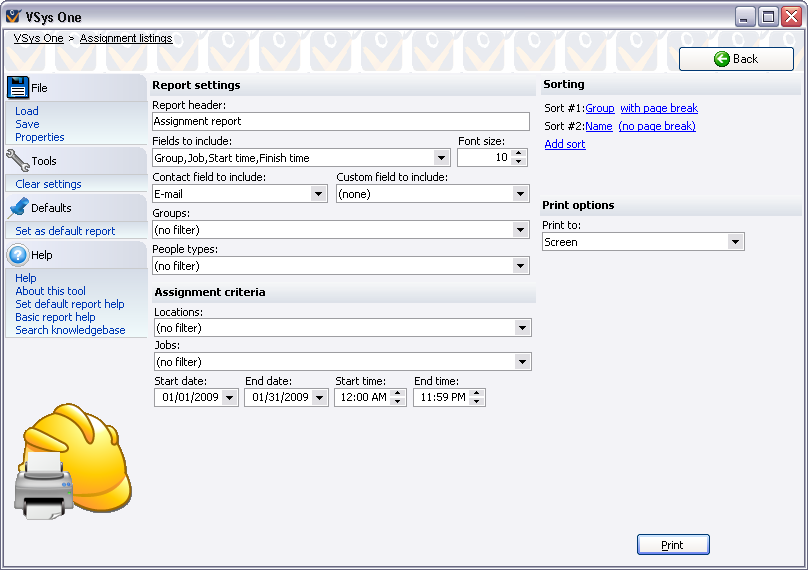Open the Load link under File
The image size is (808, 570).
tap(27, 111)
